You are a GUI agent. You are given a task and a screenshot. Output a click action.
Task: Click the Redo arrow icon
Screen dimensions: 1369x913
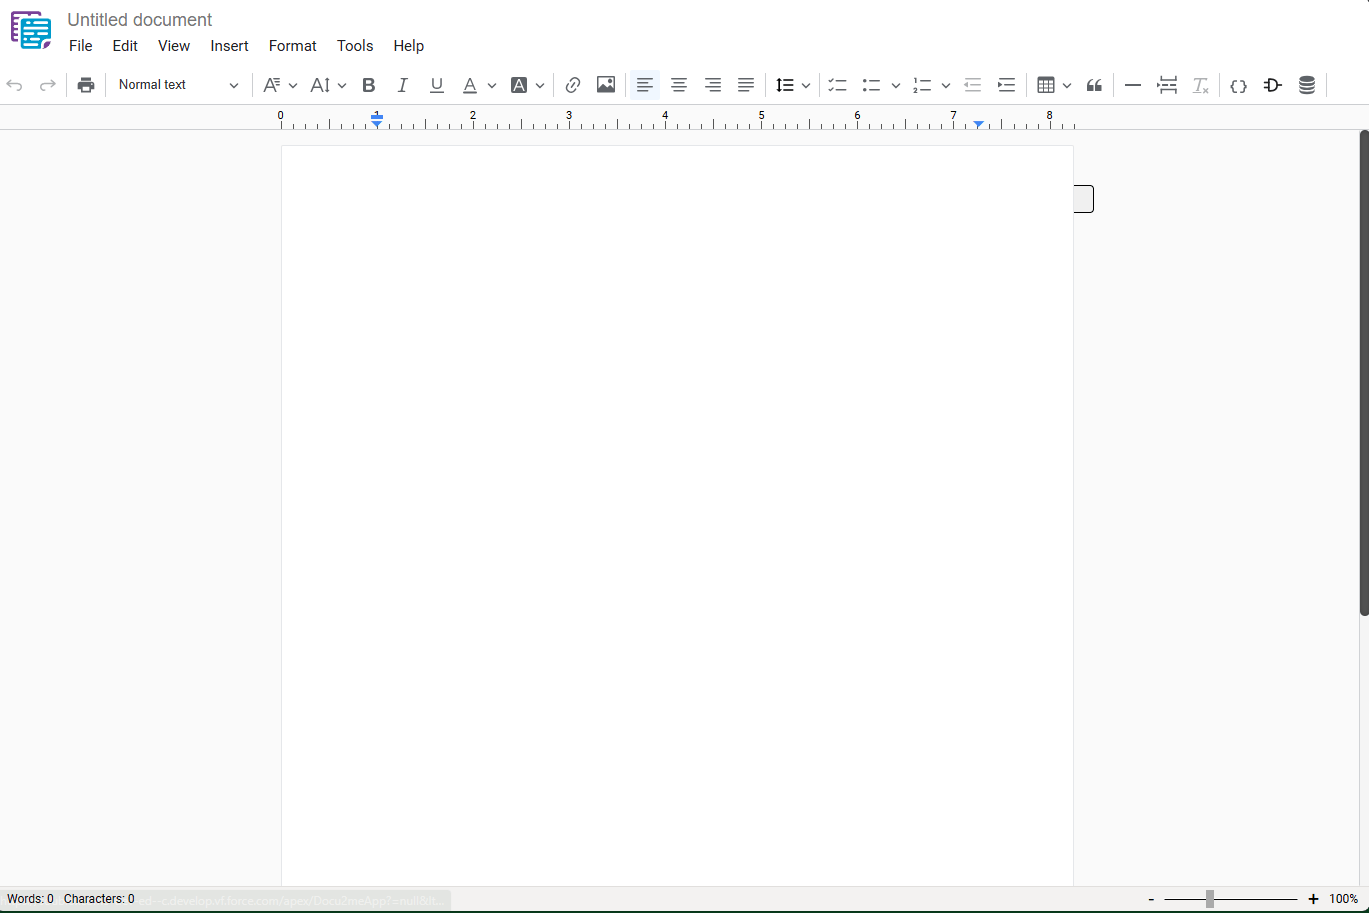47,85
